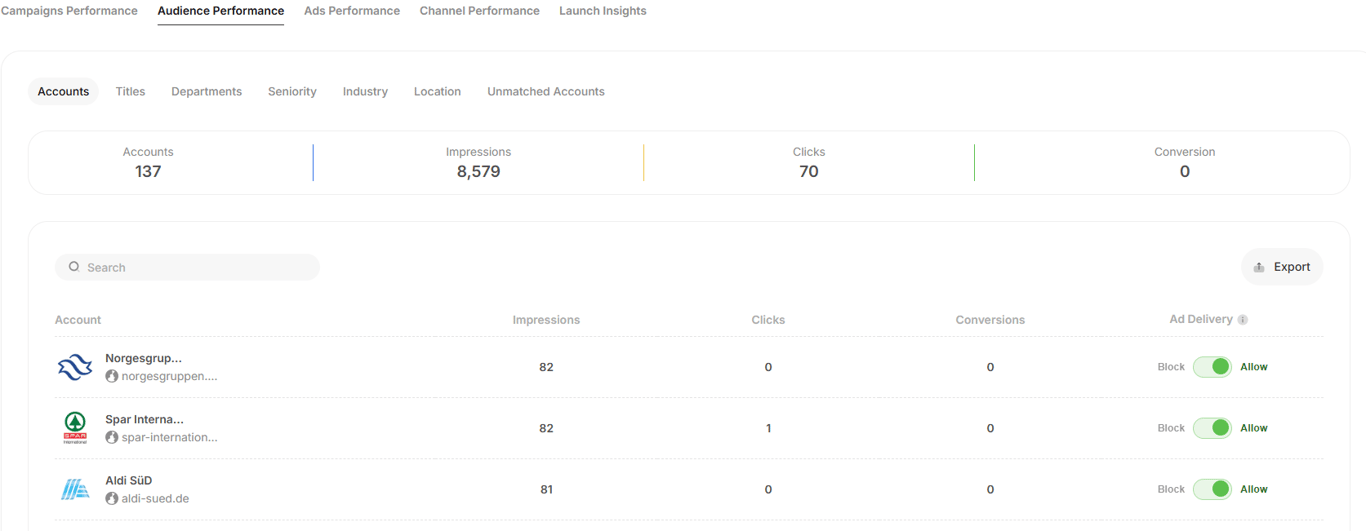
Task: Click the Norgesgruppen company logo
Action: [x=75, y=367]
